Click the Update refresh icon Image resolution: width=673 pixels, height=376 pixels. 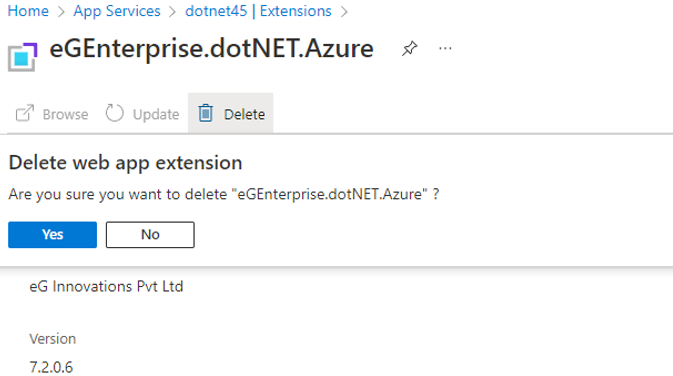click(x=115, y=113)
